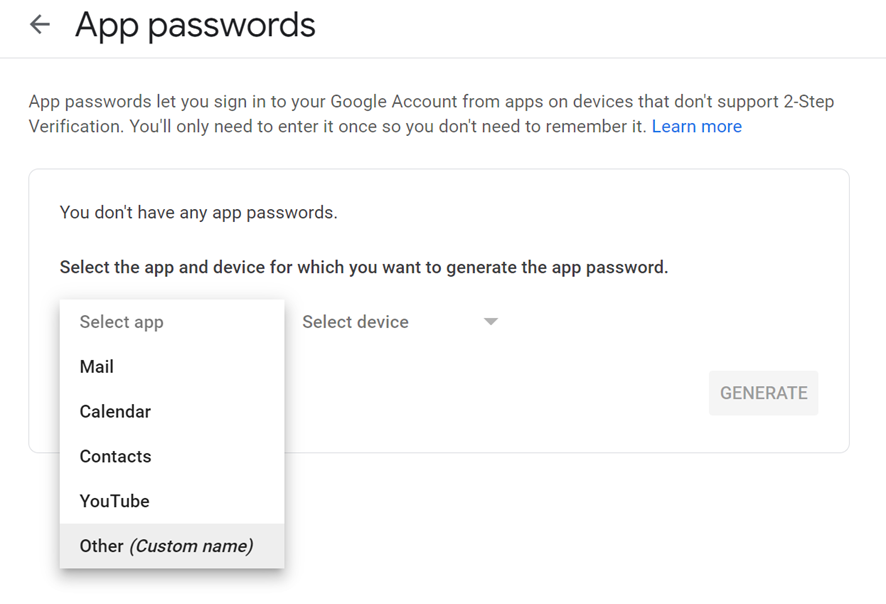Pick Contacts from the app options
This screenshot has width=886, height=604.
point(115,457)
